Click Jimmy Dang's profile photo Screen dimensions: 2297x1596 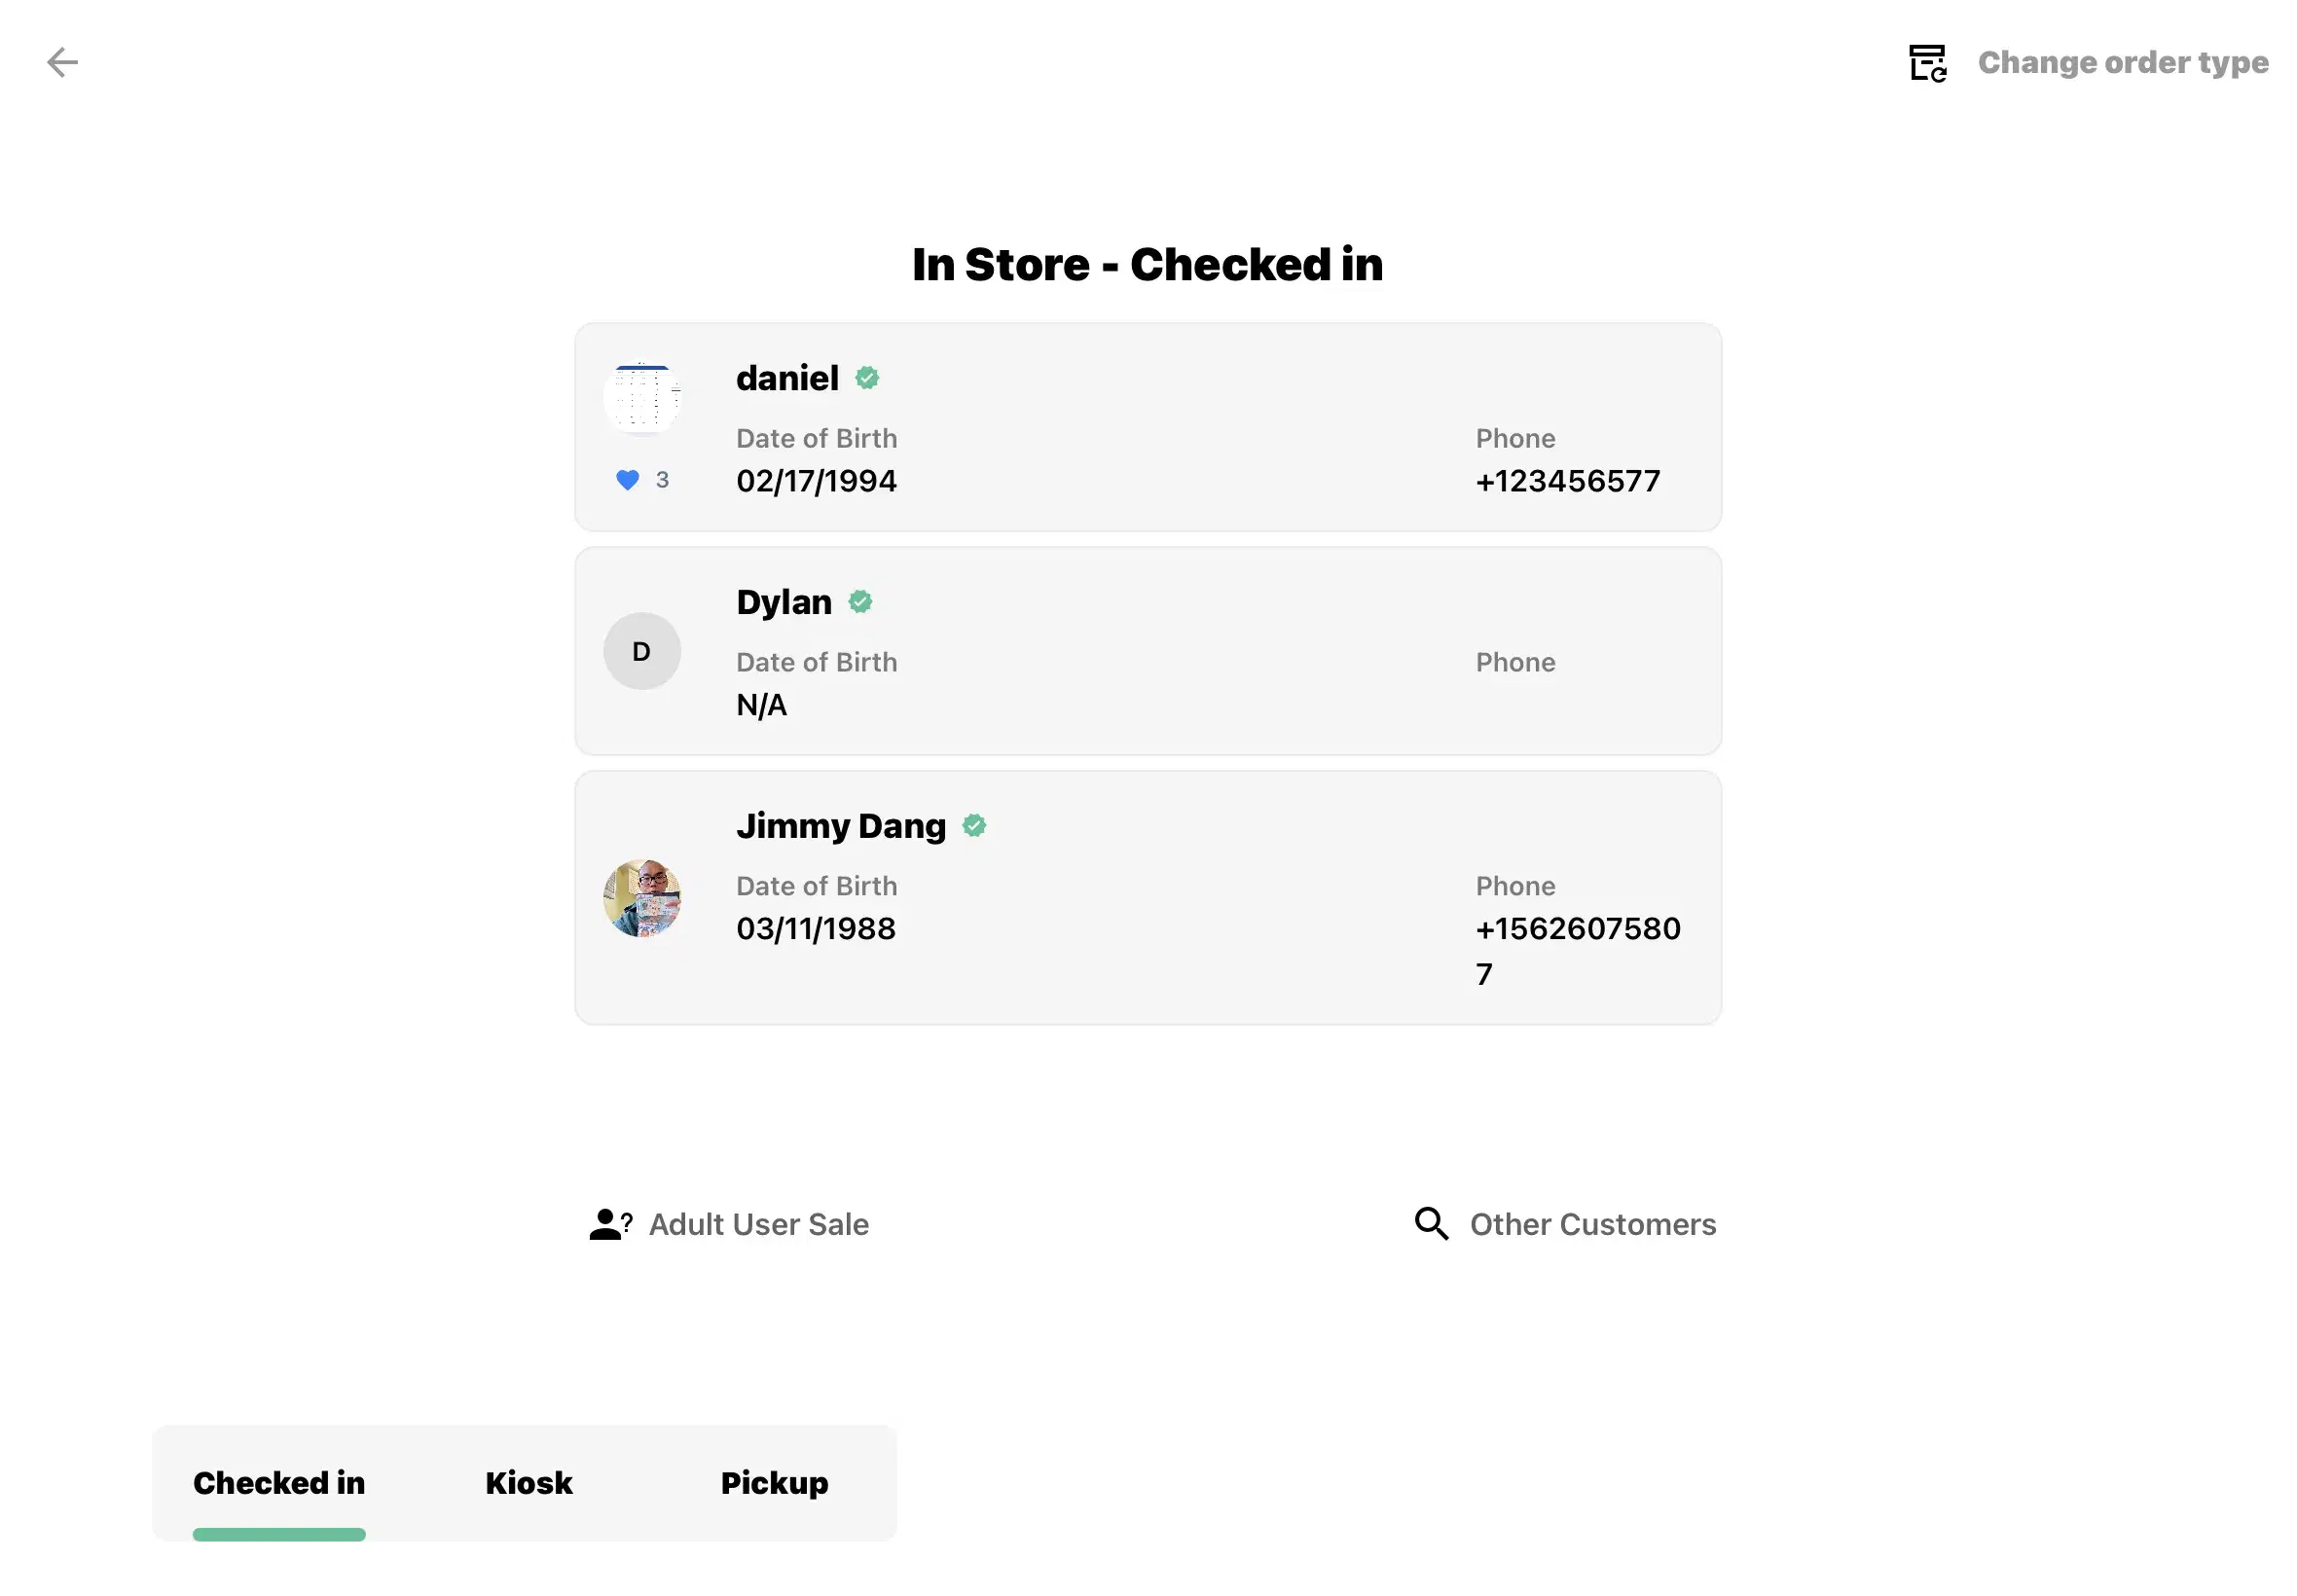pyautogui.click(x=641, y=898)
